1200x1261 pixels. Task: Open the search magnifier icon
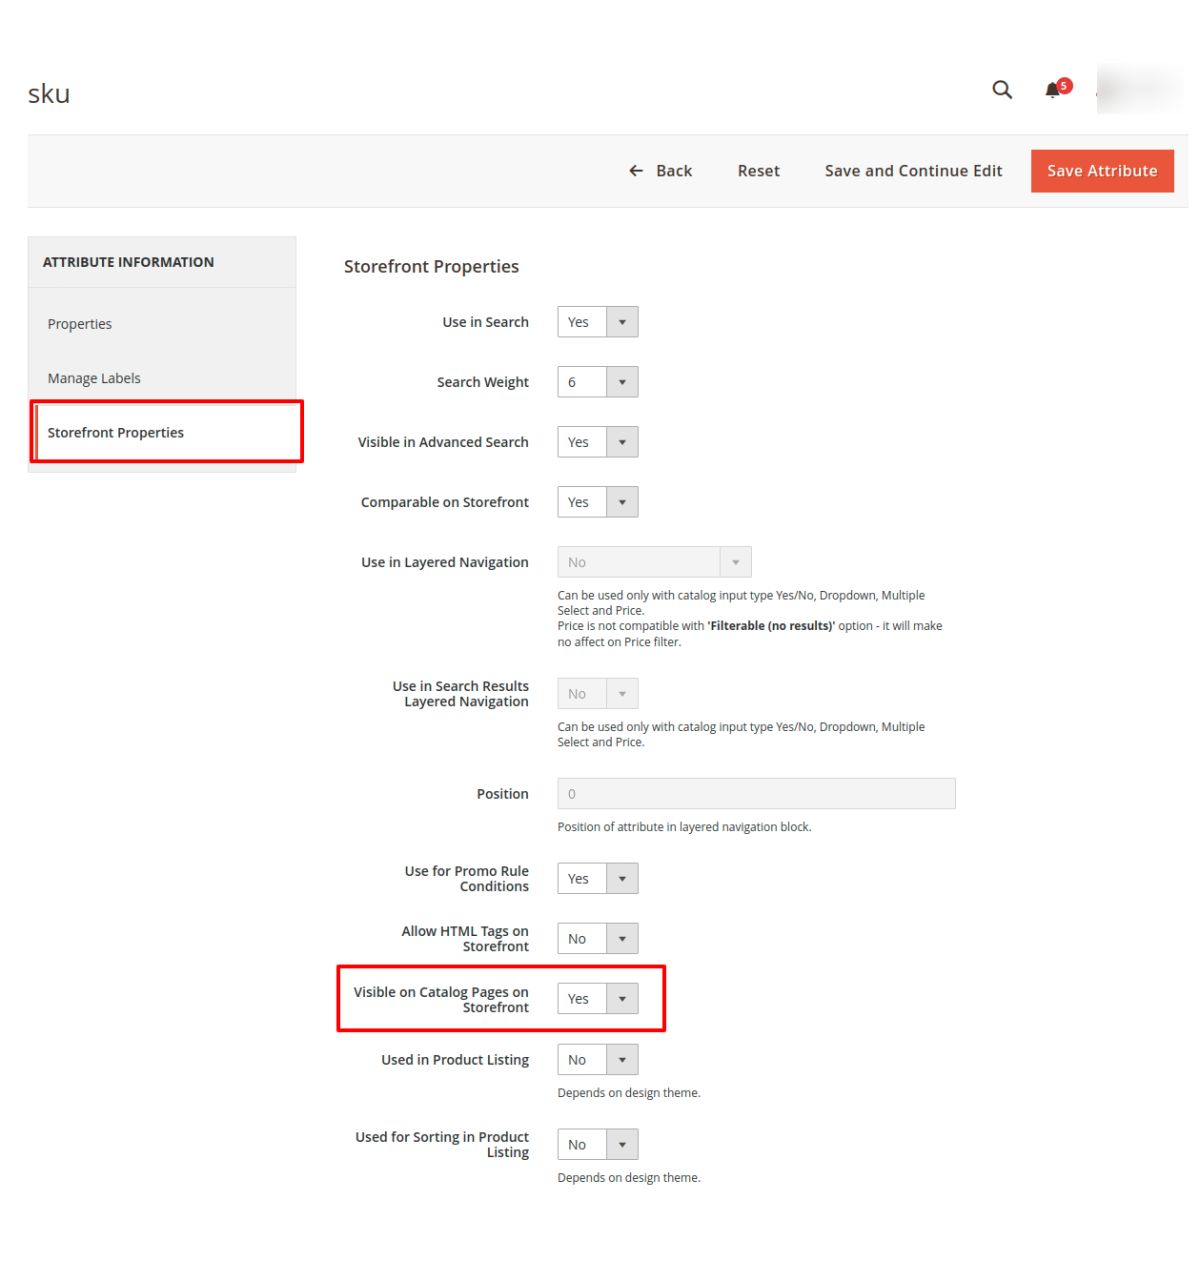[1002, 90]
